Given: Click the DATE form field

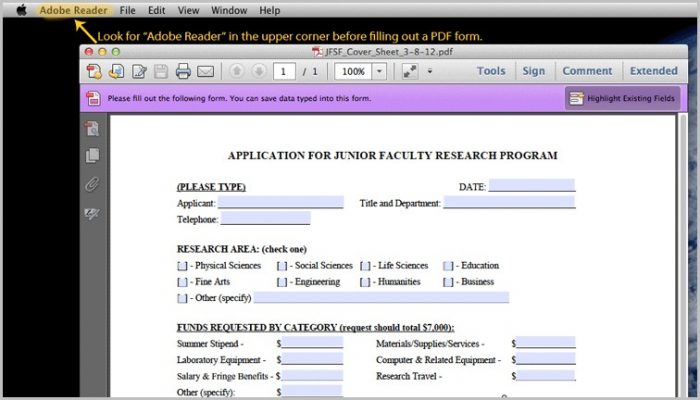Looking at the screenshot, I should pyautogui.click(x=532, y=186).
